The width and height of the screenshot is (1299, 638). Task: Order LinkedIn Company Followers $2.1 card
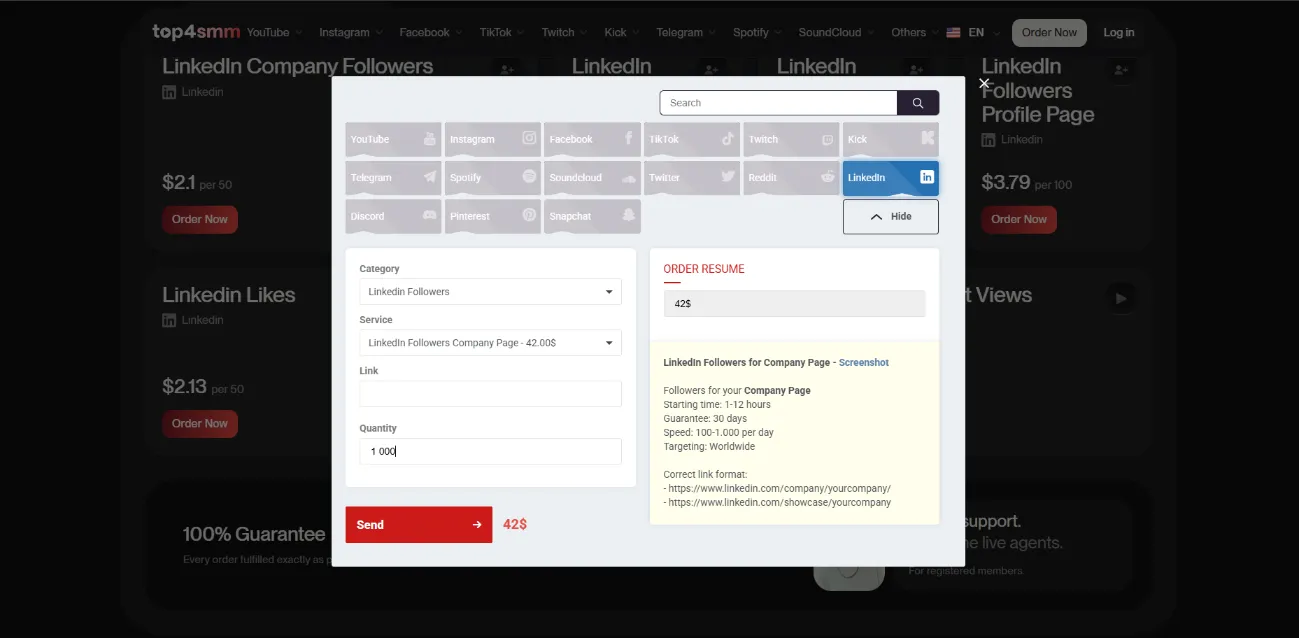(200, 219)
